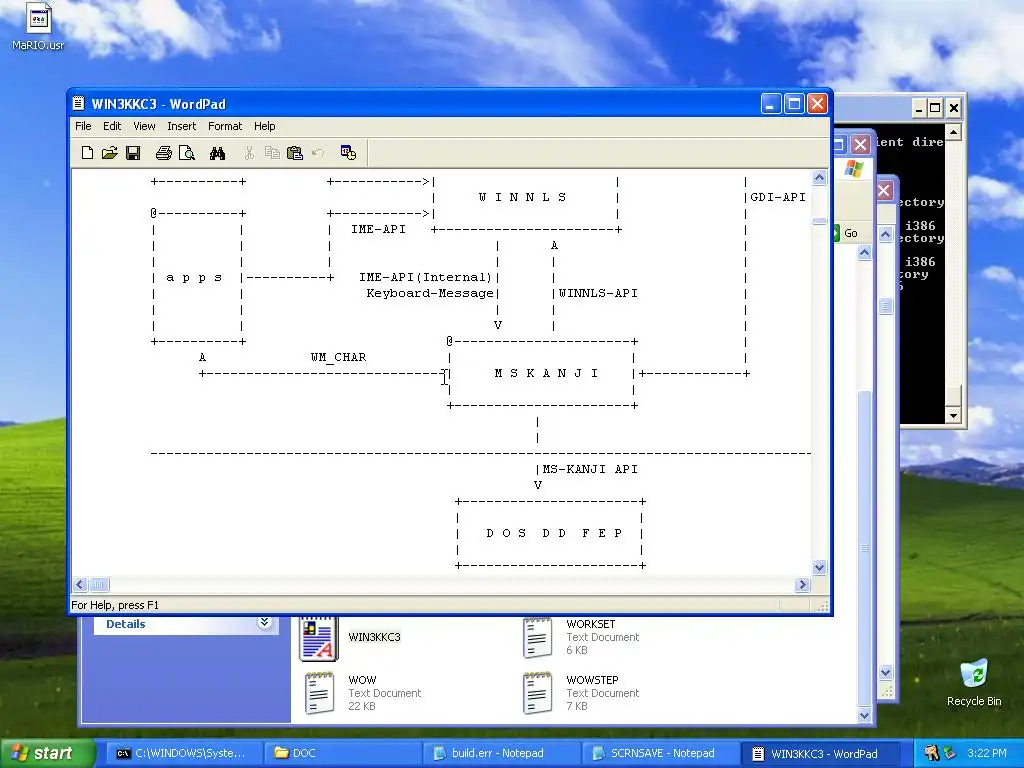Click the WordPad title bar document icon
Viewport: 1024px width, 768px height.
pyautogui.click(x=79, y=104)
